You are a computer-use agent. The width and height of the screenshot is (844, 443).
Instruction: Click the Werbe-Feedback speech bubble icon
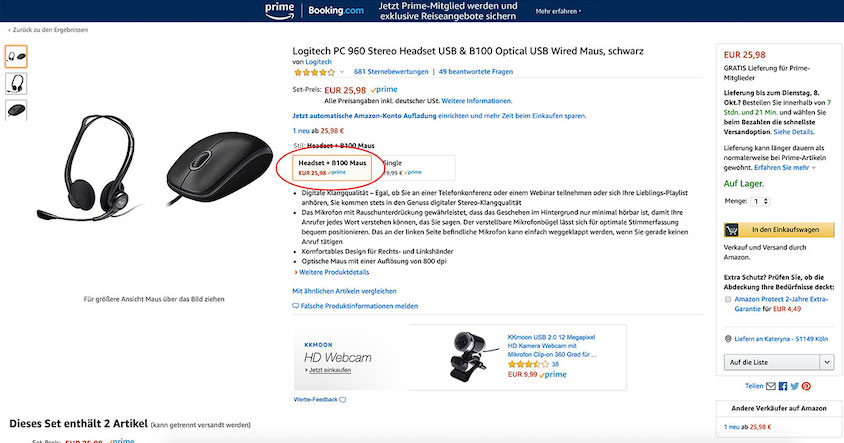(342, 399)
